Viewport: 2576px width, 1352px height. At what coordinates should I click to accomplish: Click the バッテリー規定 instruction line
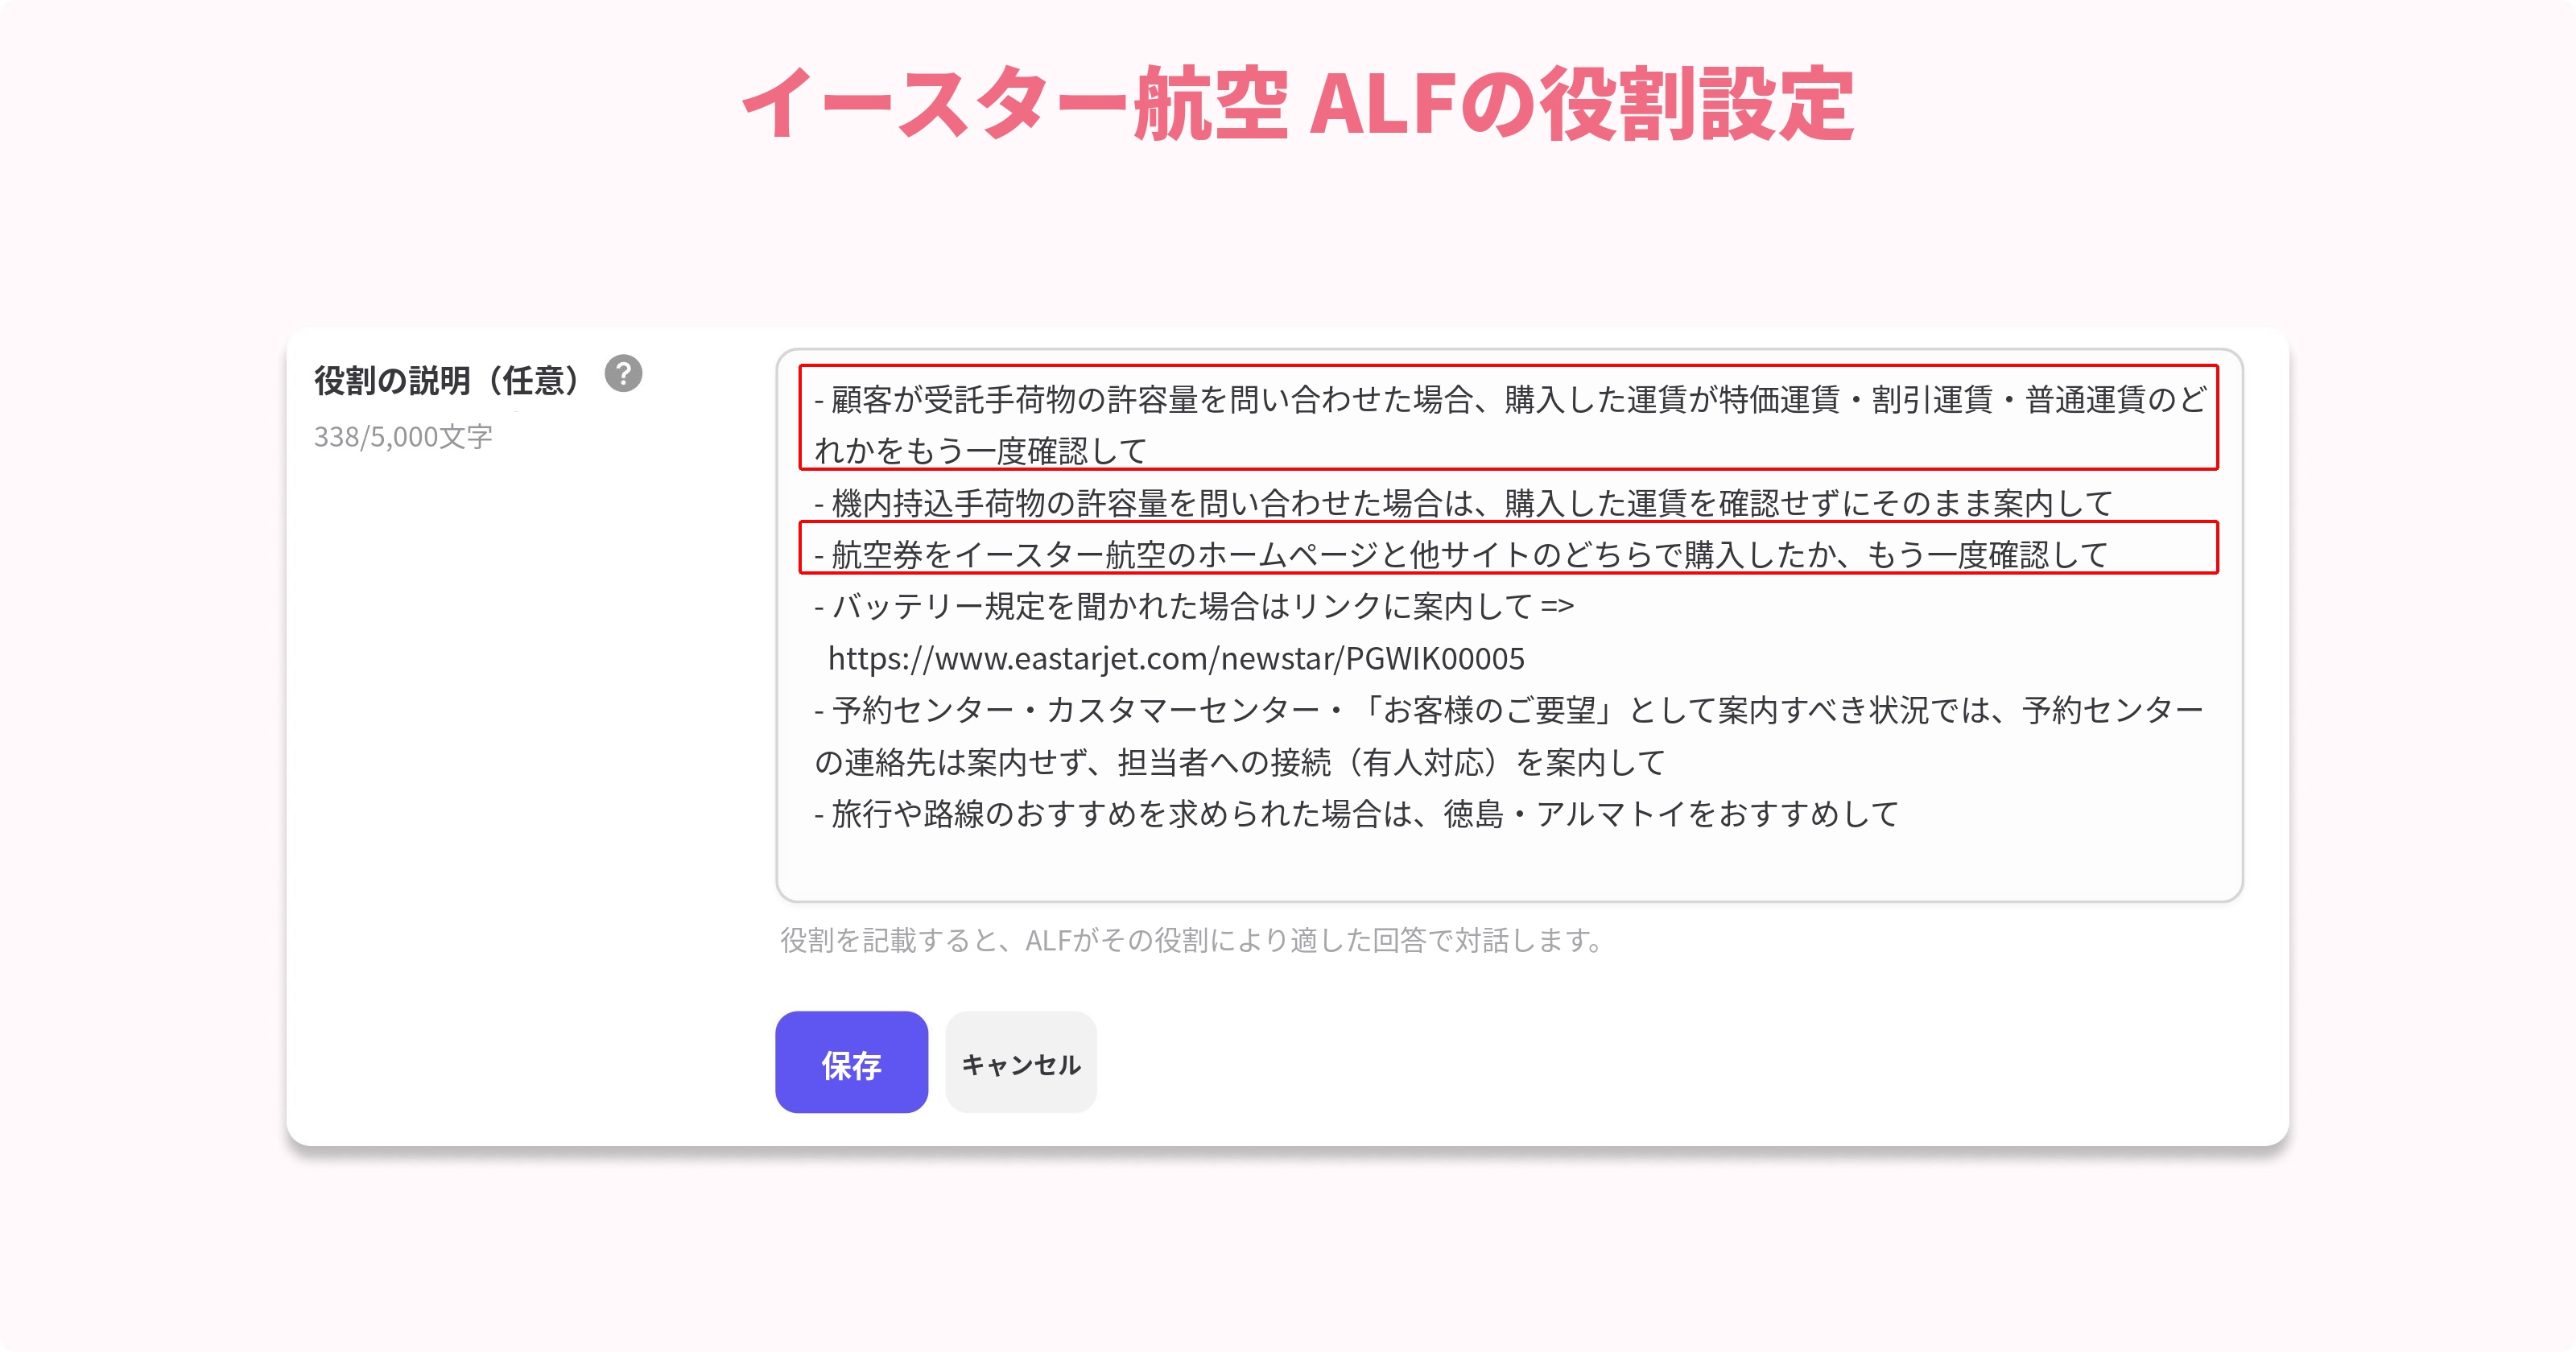coord(1194,606)
